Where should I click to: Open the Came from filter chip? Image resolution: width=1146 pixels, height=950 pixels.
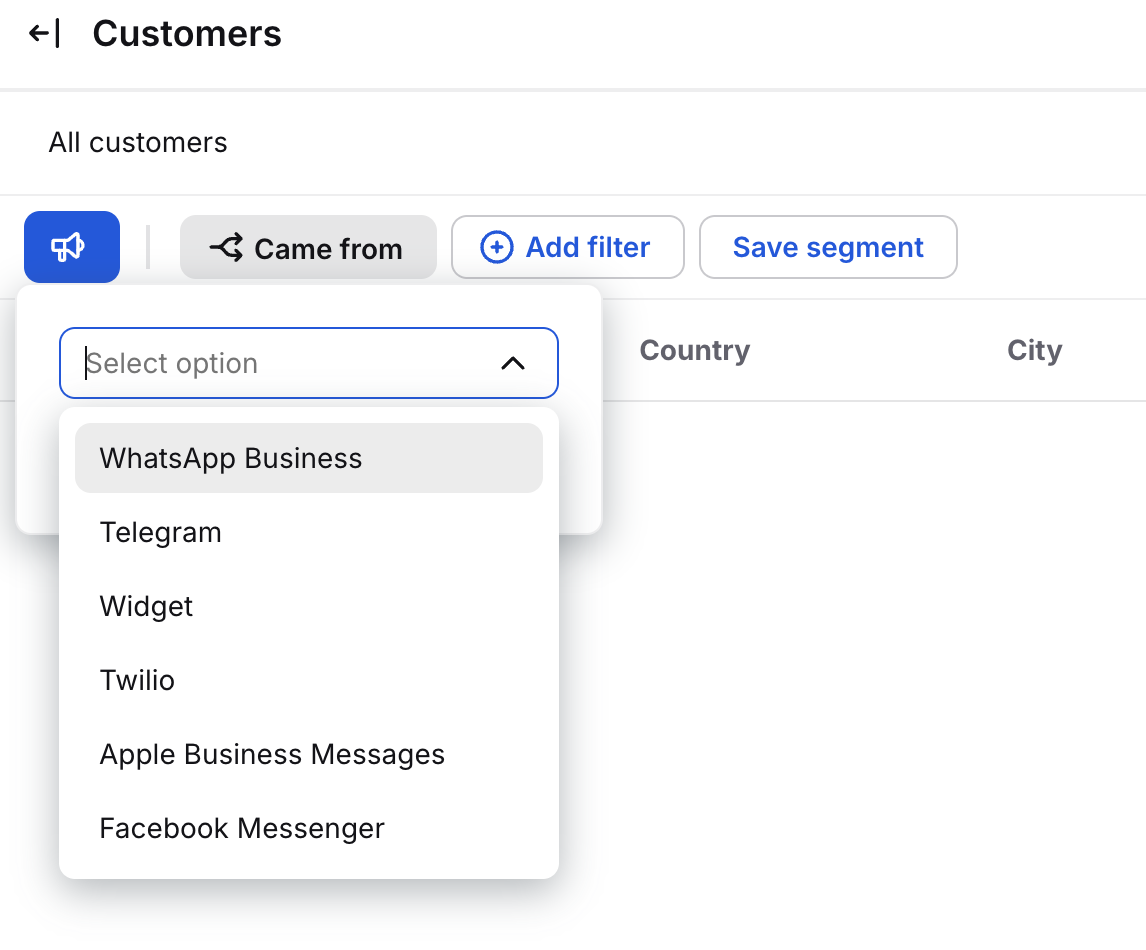coord(308,248)
